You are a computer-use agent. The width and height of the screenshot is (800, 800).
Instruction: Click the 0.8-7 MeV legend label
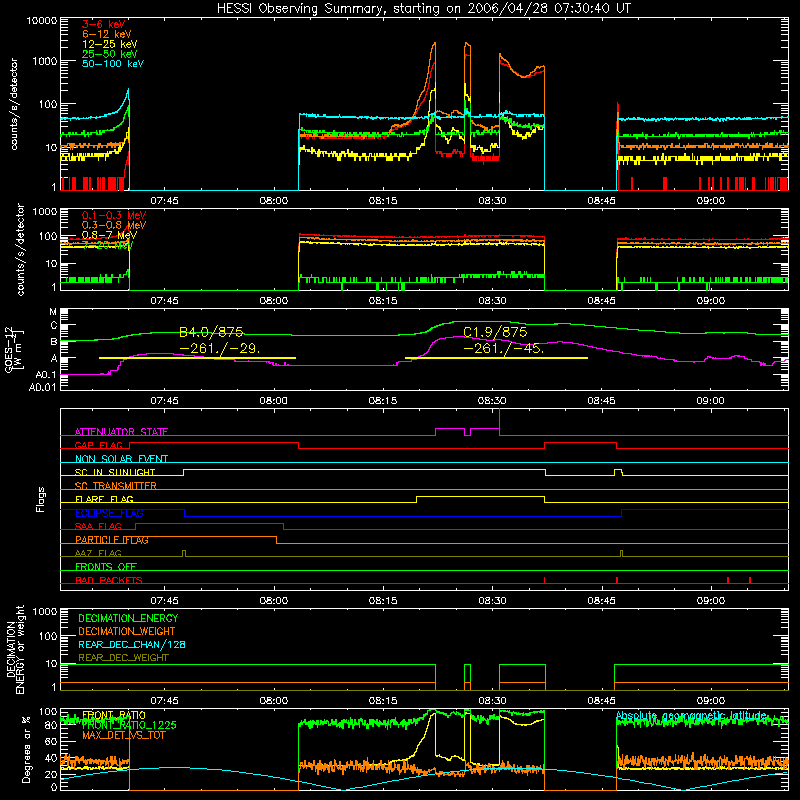point(109,235)
